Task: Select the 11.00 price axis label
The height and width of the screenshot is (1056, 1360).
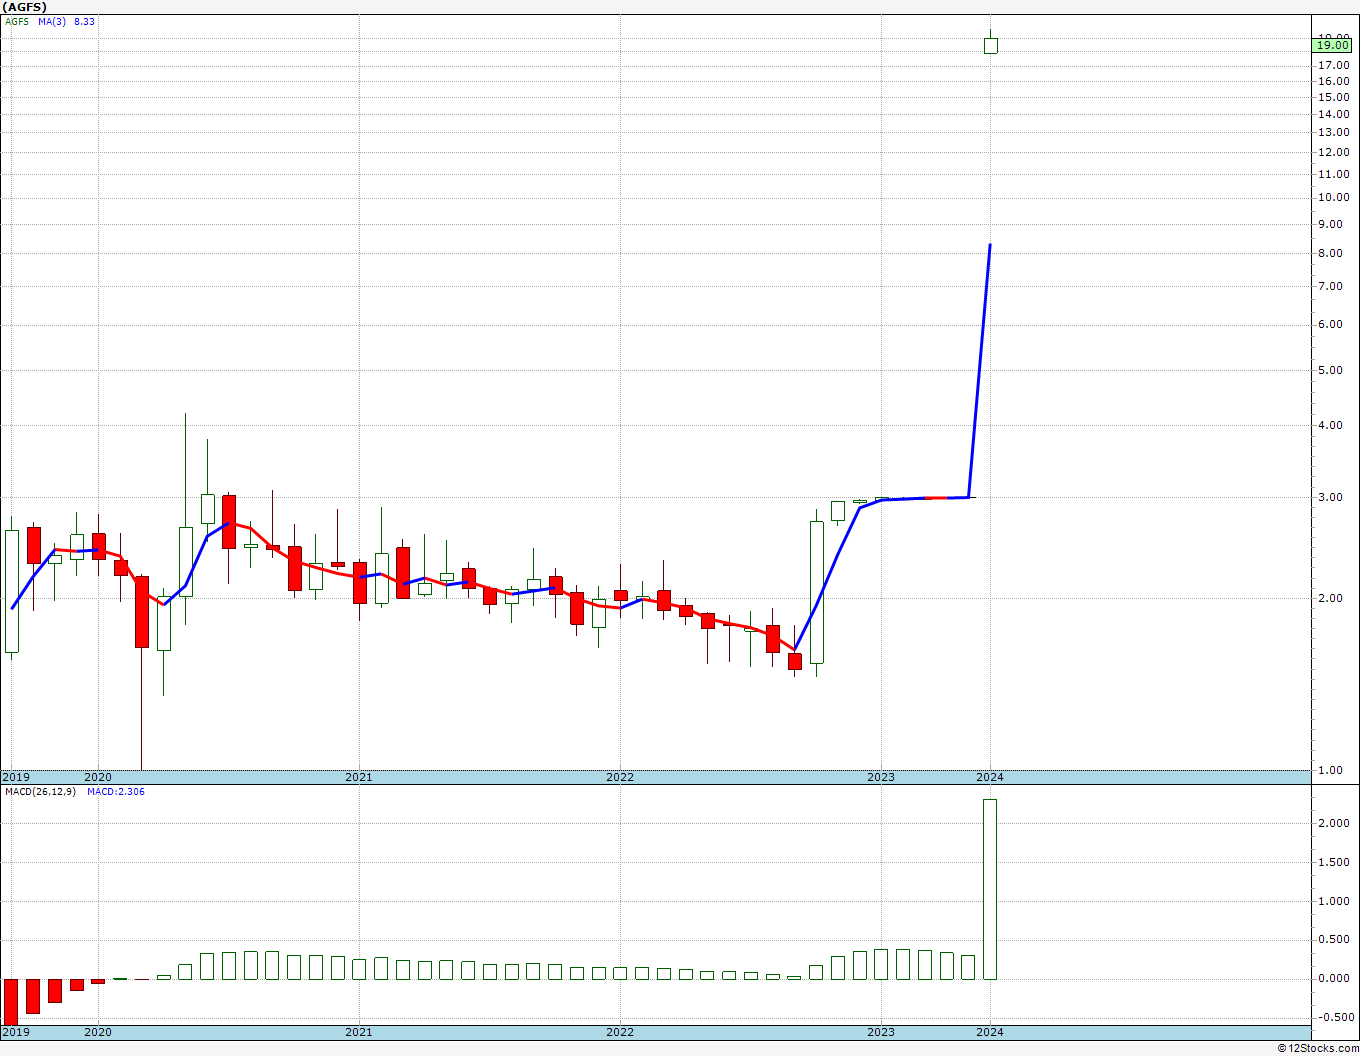Action: (x=1334, y=174)
